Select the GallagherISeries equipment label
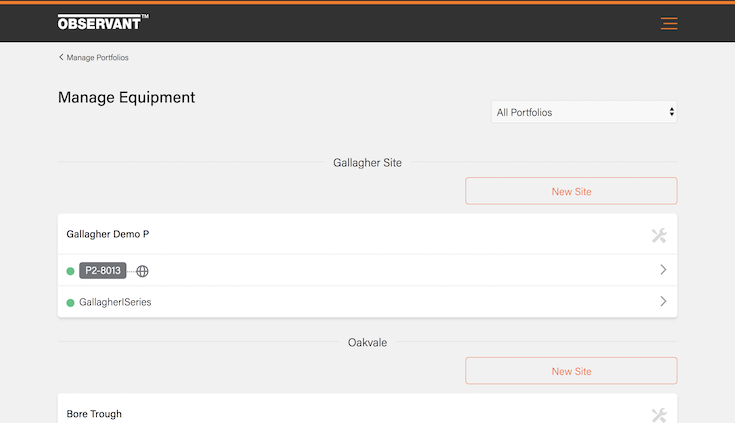This screenshot has width=735, height=423. 115,302
